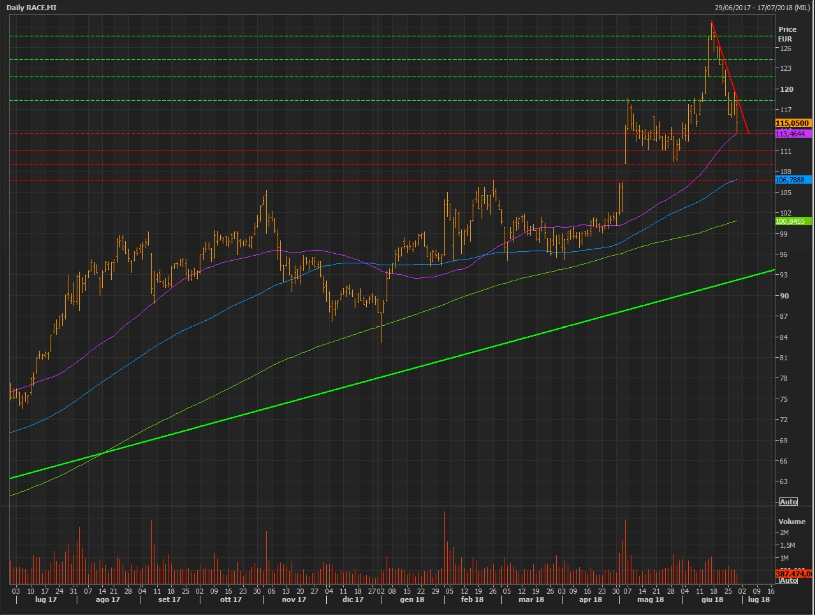
Task: Select the green 100,8455 moving average tag
Action: pyautogui.click(x=792, y=222)
